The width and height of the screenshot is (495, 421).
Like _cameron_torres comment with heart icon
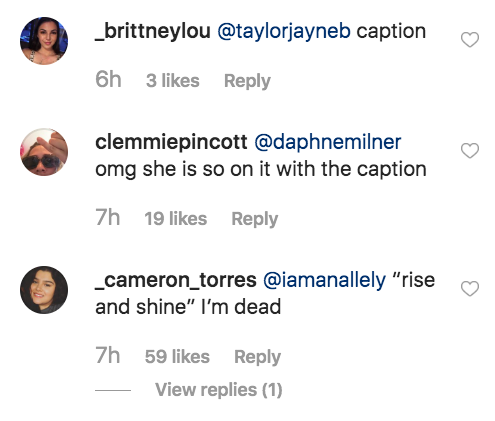pos(470,289)
